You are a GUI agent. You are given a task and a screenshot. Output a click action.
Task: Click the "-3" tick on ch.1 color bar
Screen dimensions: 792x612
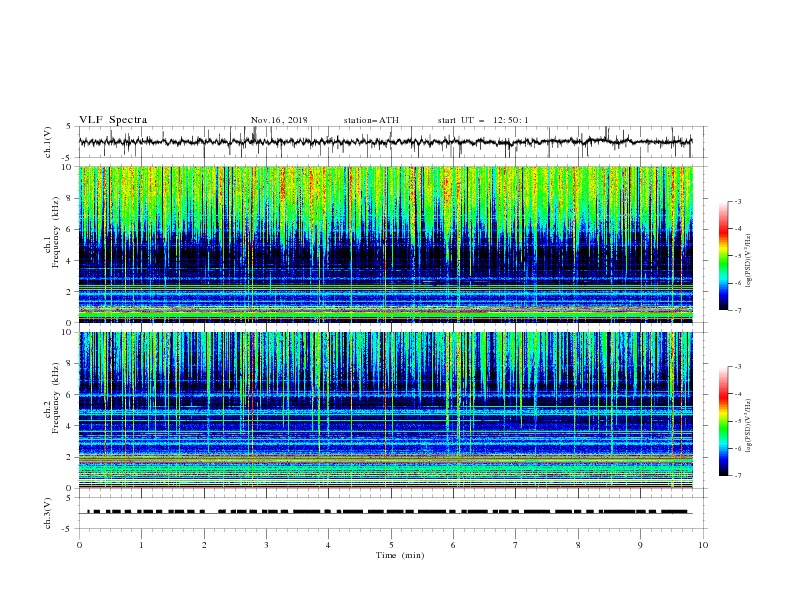click(x=737, y=201)
